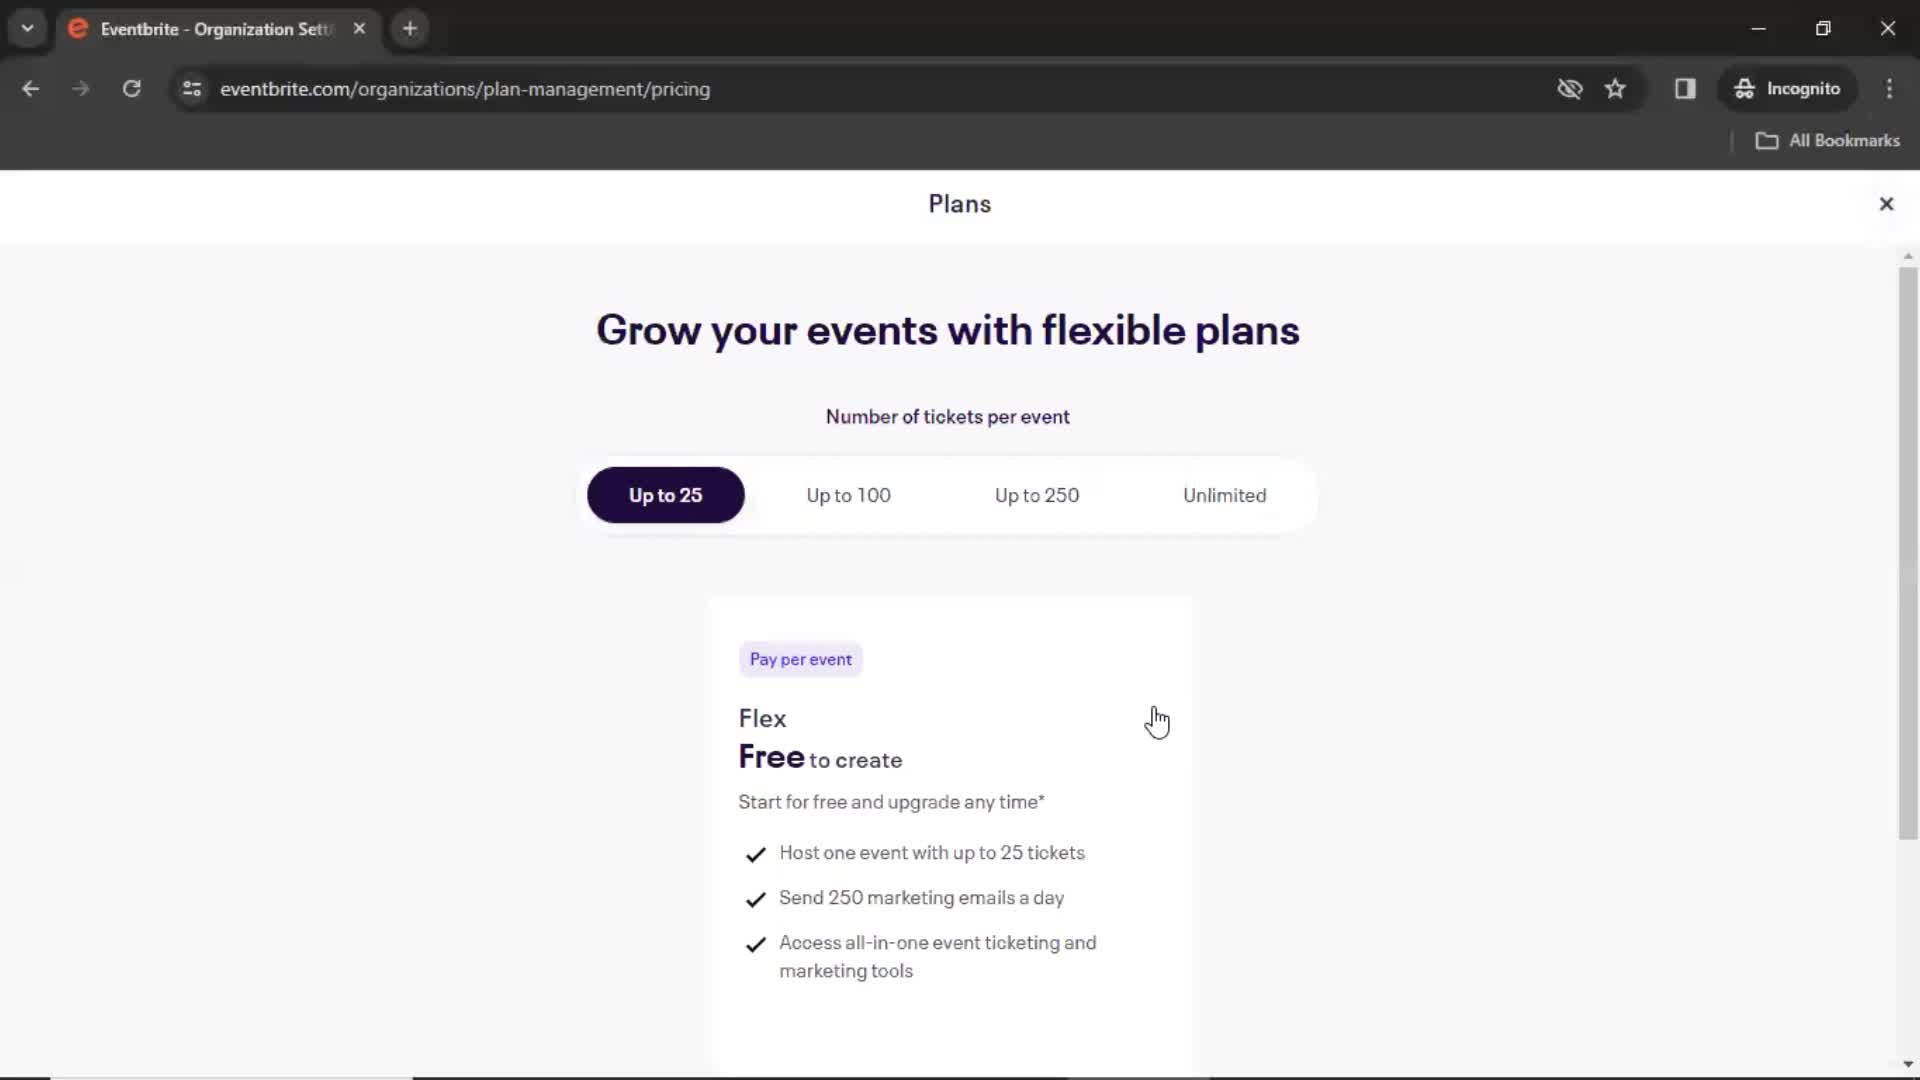Click the bookmark star icon

pyautogui.click(x=1615, y=89)
